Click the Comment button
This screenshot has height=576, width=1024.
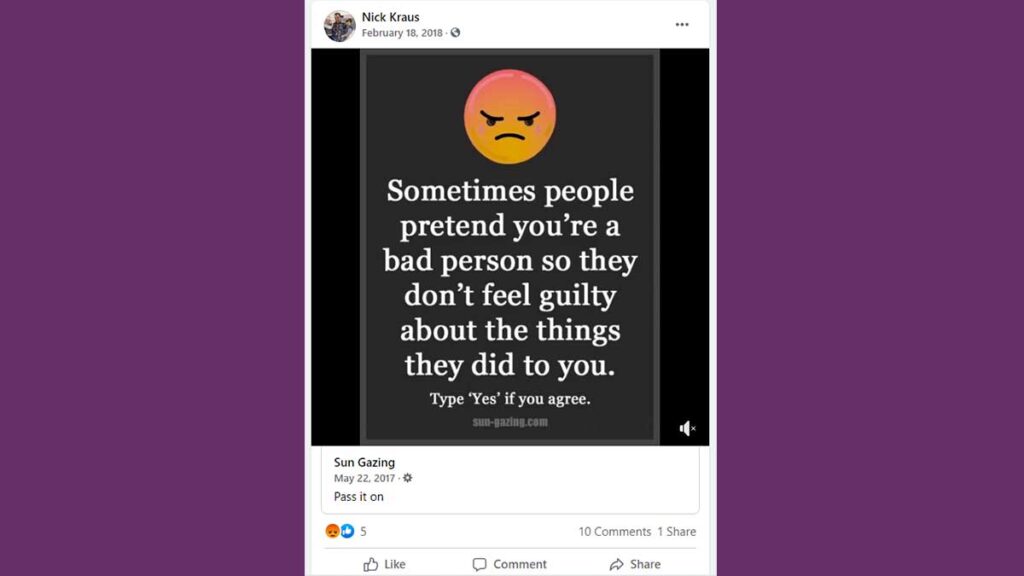pos(509,564)
